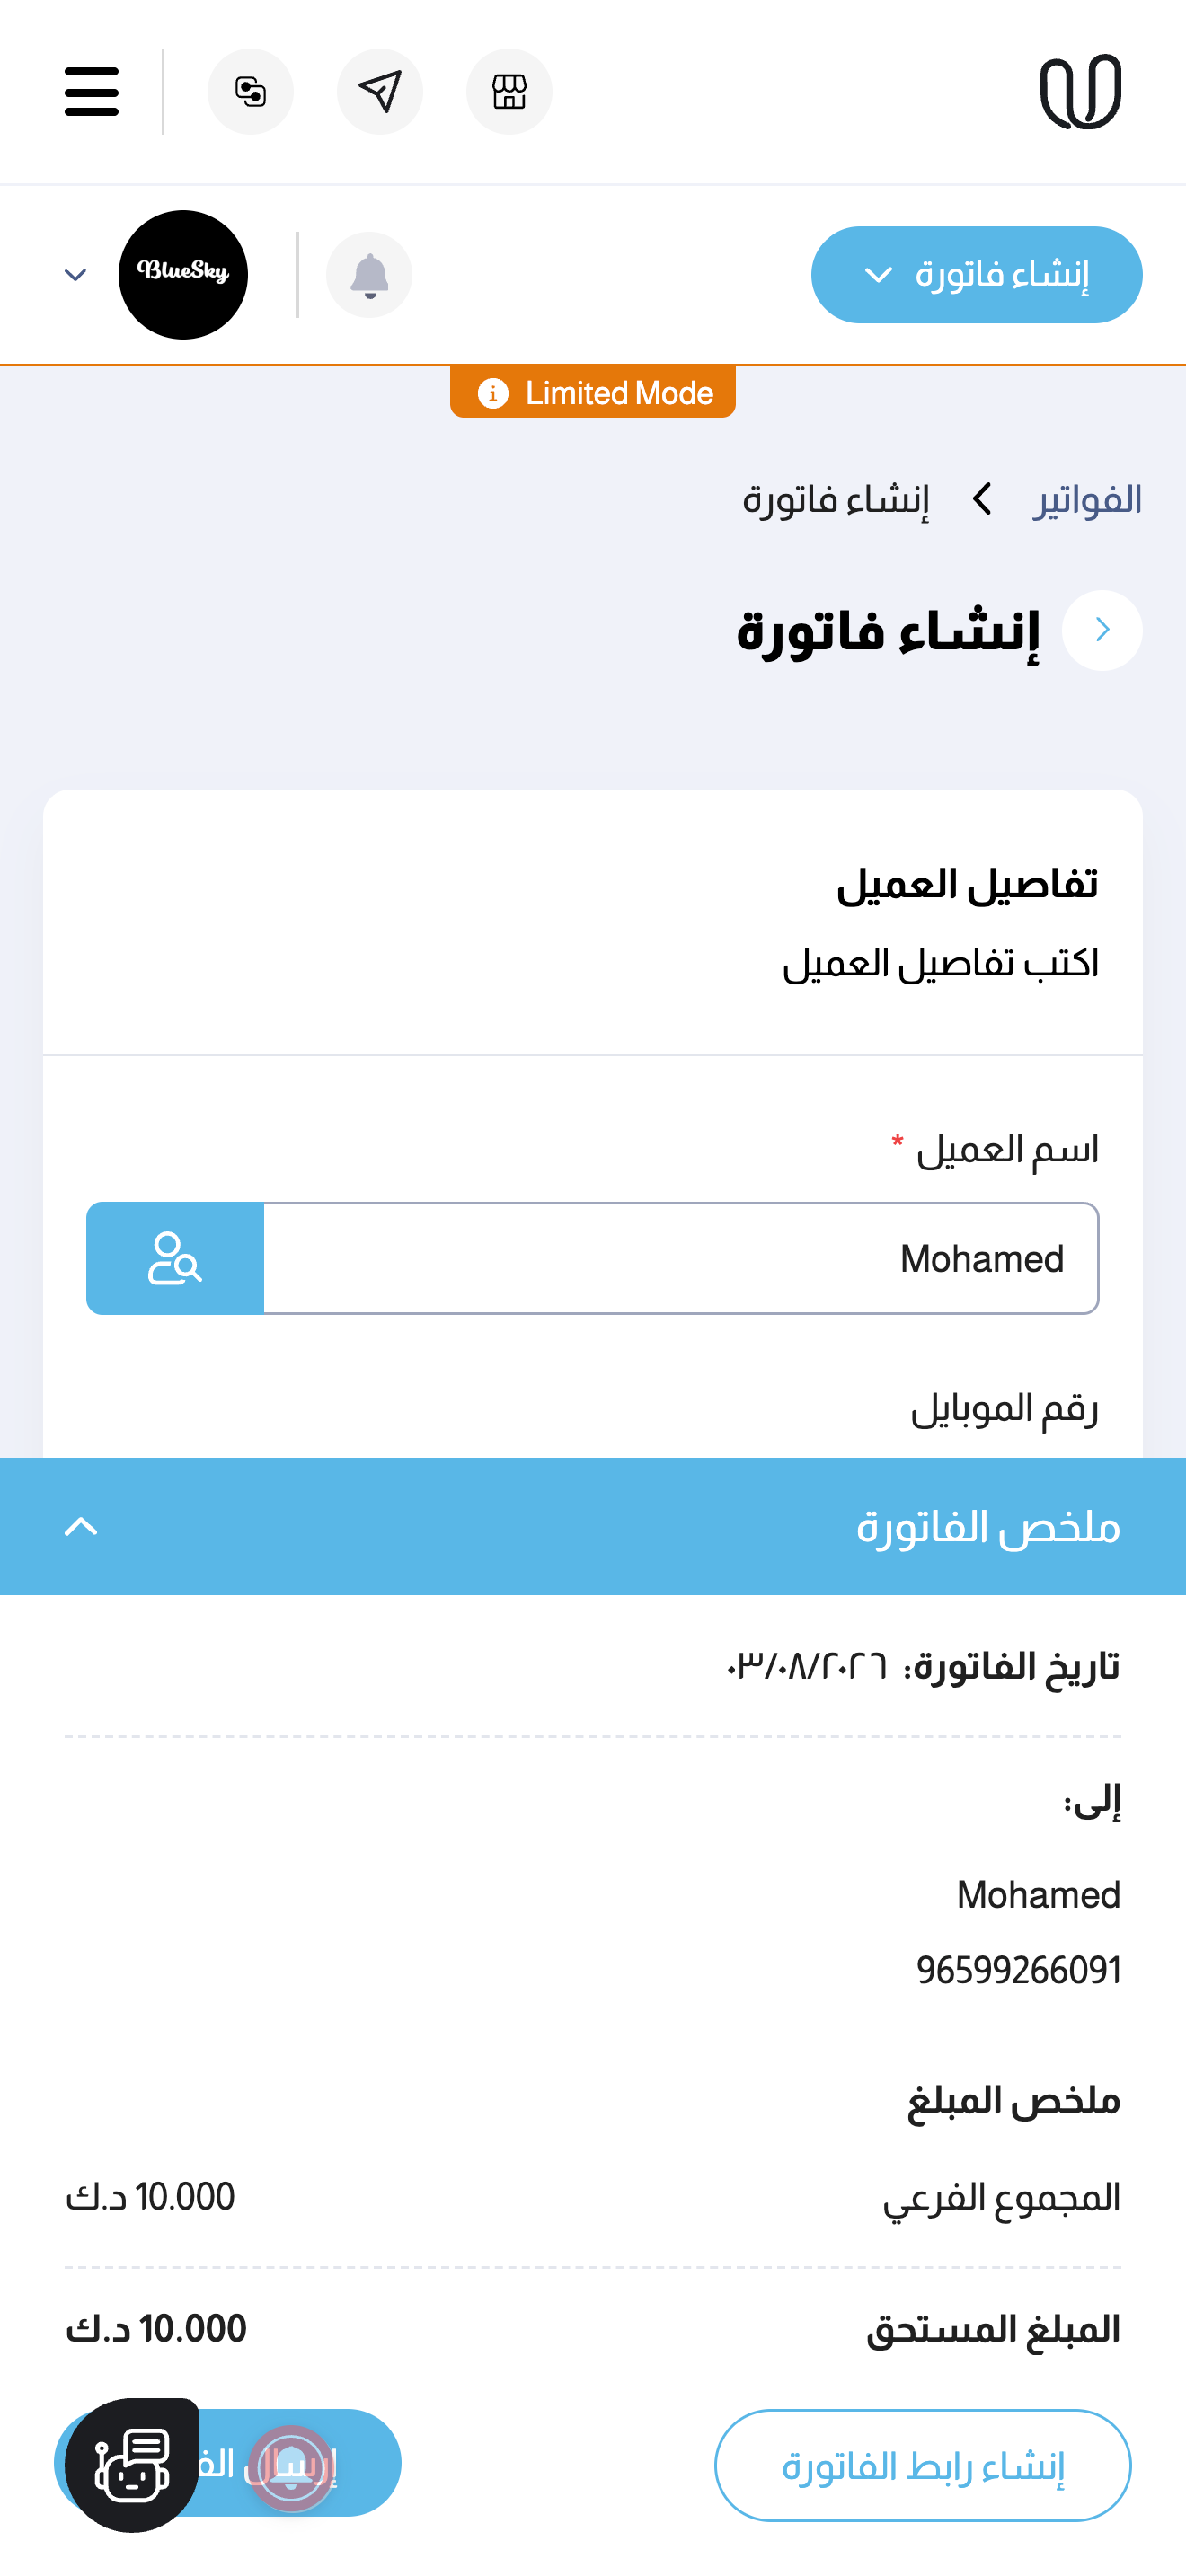
Task: Click the Limited Mode badge
Action: pyautogui.click(x=593, y=392)
